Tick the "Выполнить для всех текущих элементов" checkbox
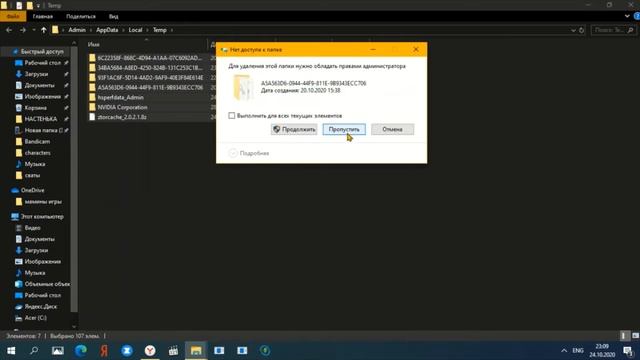Screen dimensions: 640x360 point(232,116)
